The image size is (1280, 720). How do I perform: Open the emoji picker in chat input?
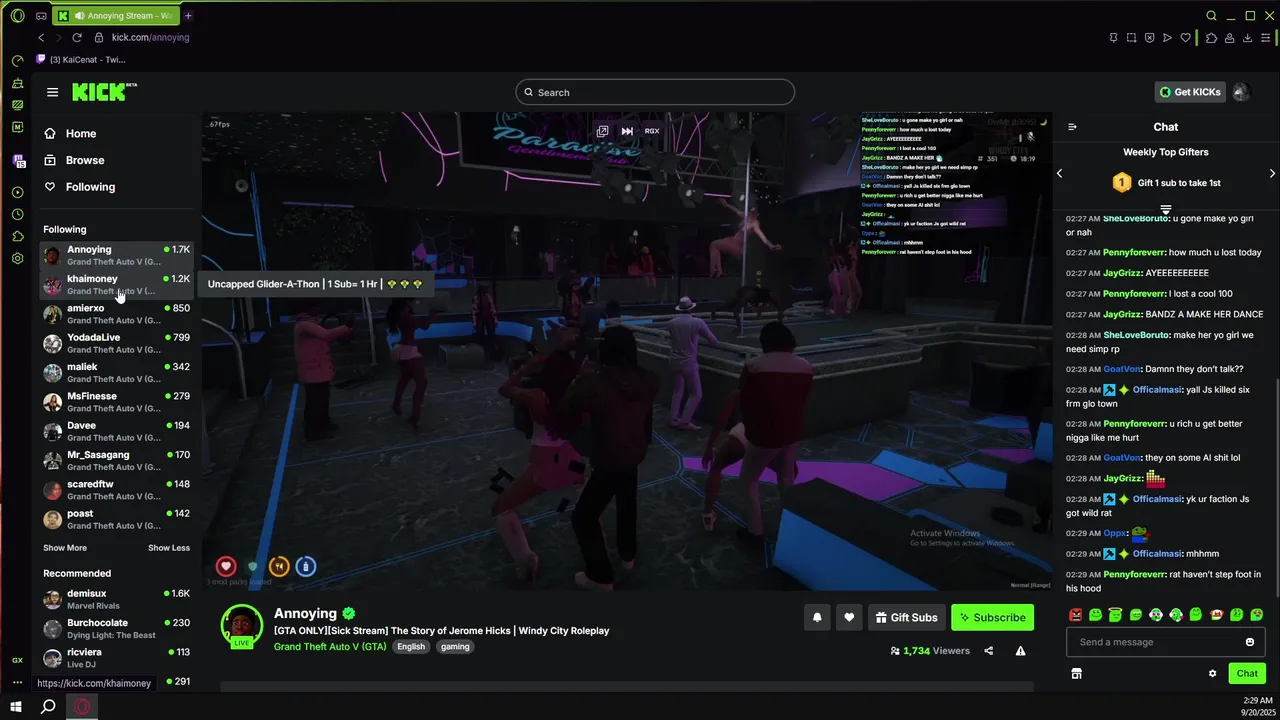tap(1250, 642)
